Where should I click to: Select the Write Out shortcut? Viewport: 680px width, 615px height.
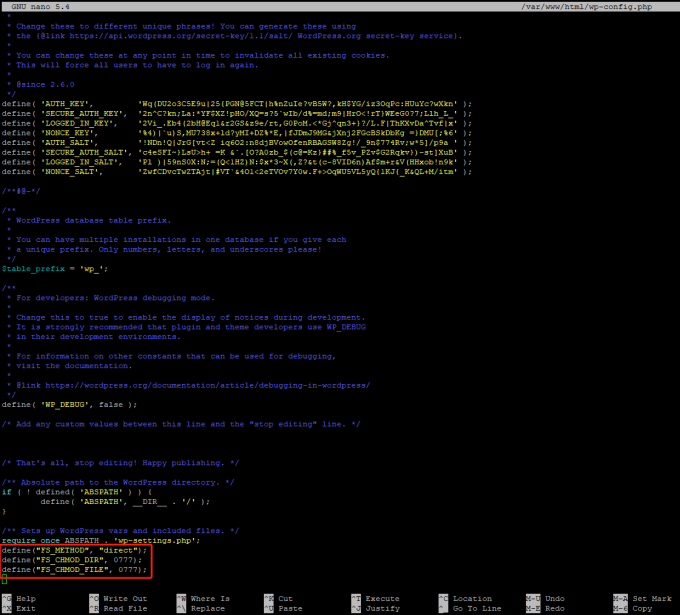(125, 599)
